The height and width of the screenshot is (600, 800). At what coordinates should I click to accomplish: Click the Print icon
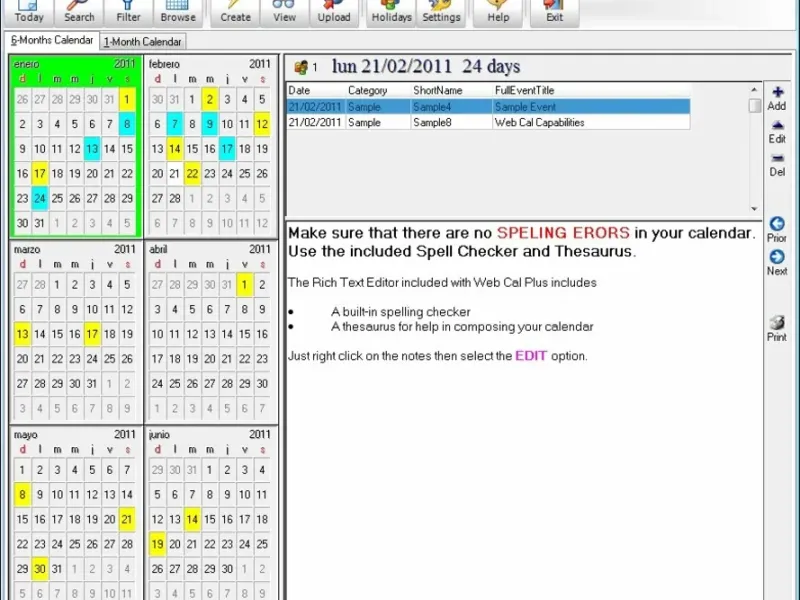(x=777, y=329)
